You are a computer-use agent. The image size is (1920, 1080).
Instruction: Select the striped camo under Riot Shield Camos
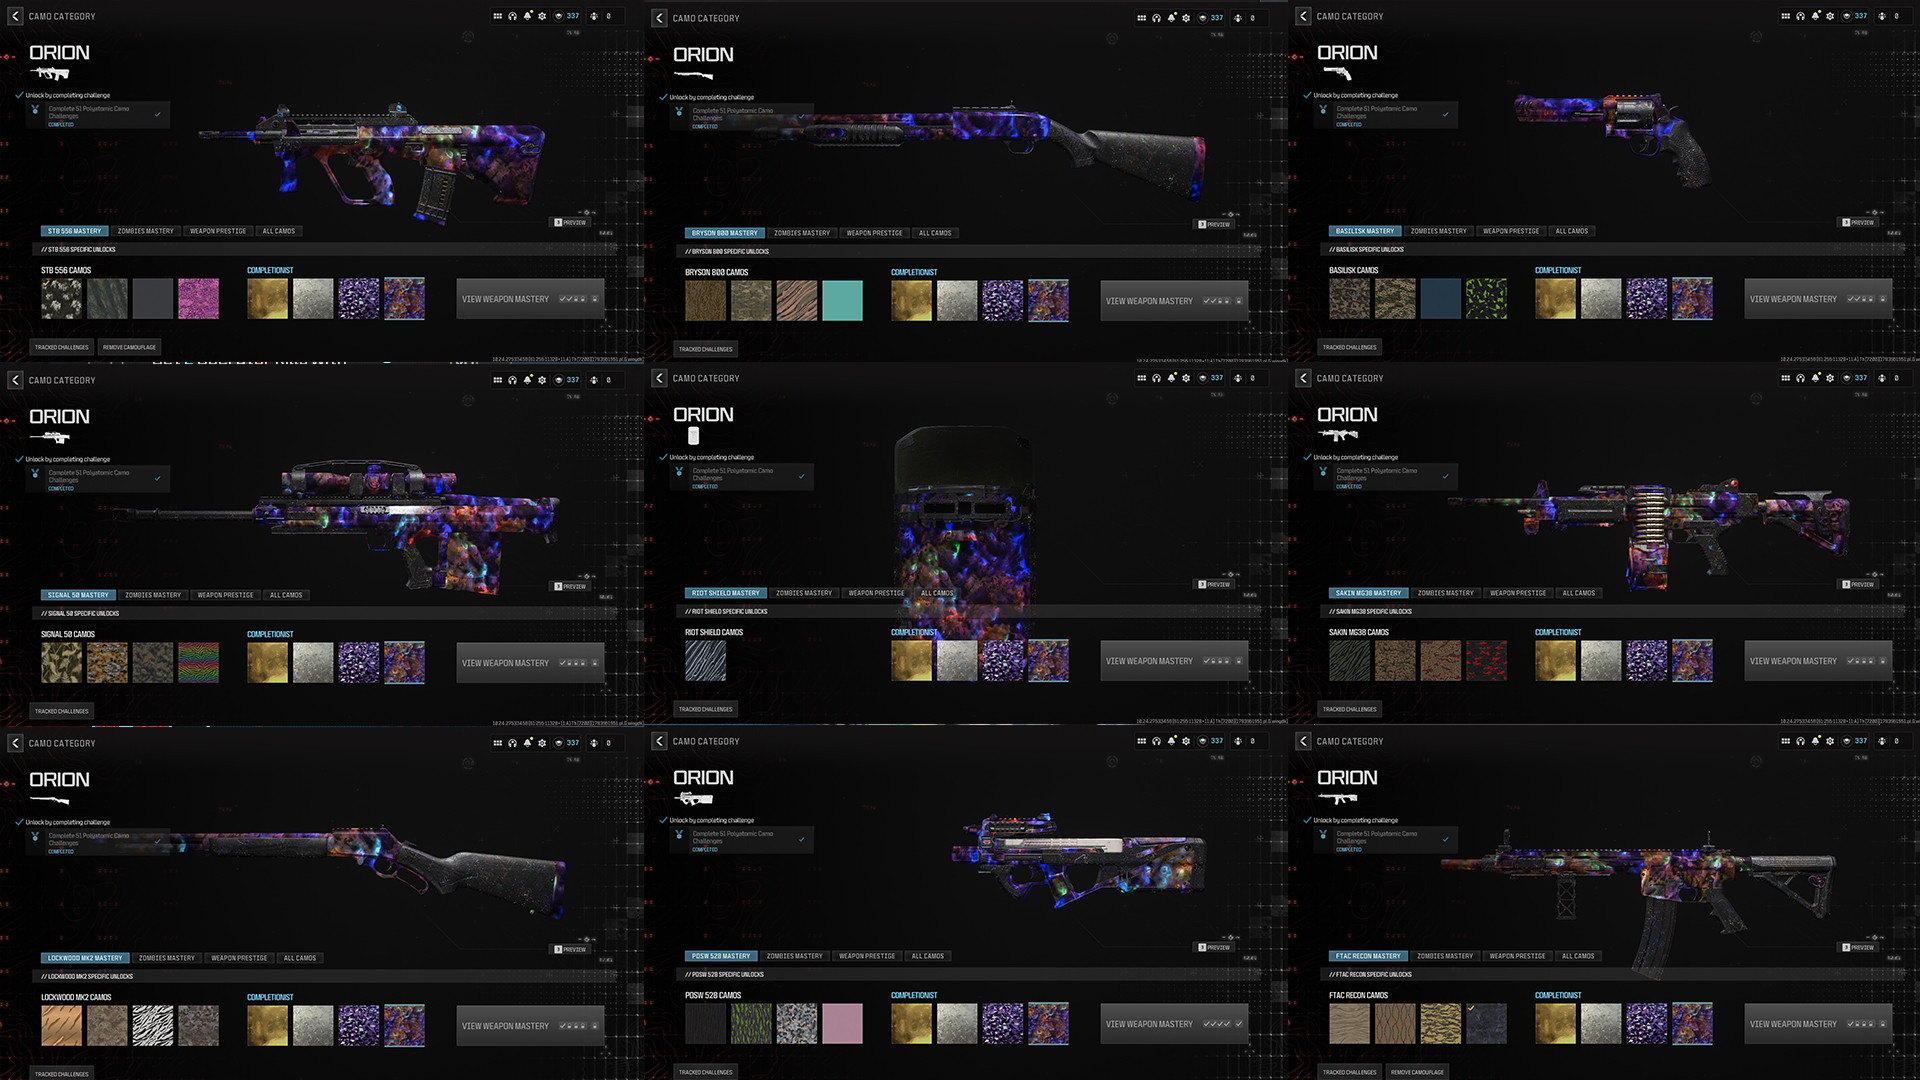(706, 661)
